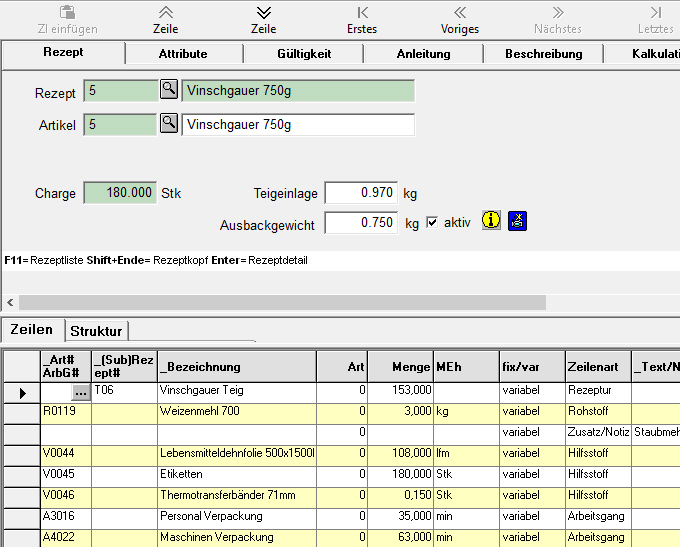This screenshot has height=547, width=680.
Task: Open Rezept search with the magnifier icon
Action: 169,89
